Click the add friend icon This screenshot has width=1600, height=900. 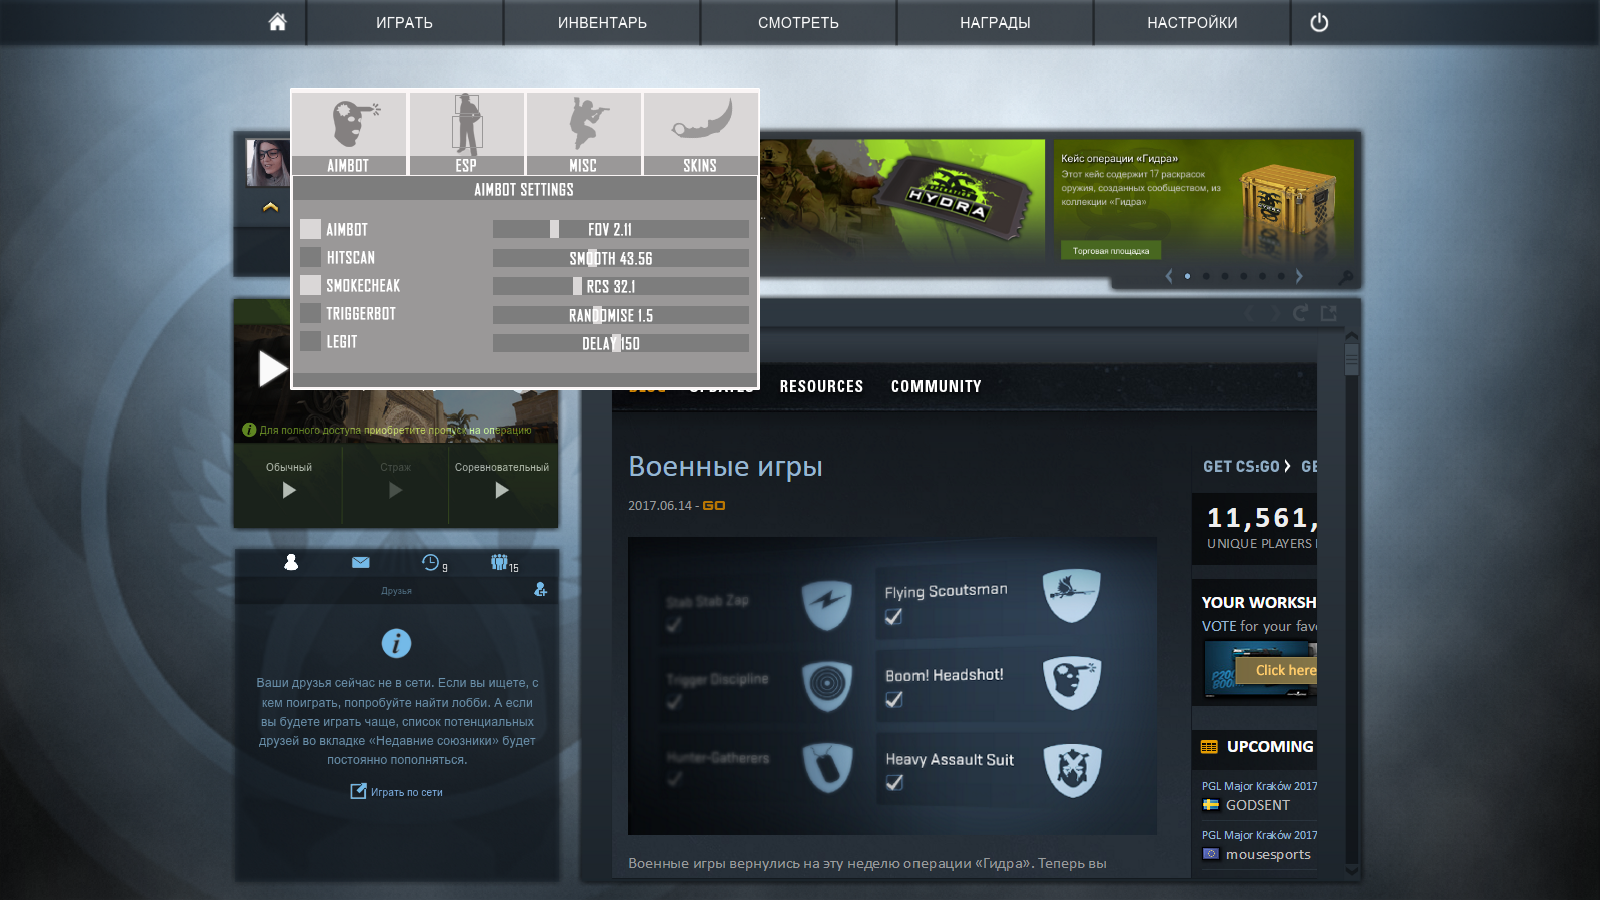coord(540,590)
